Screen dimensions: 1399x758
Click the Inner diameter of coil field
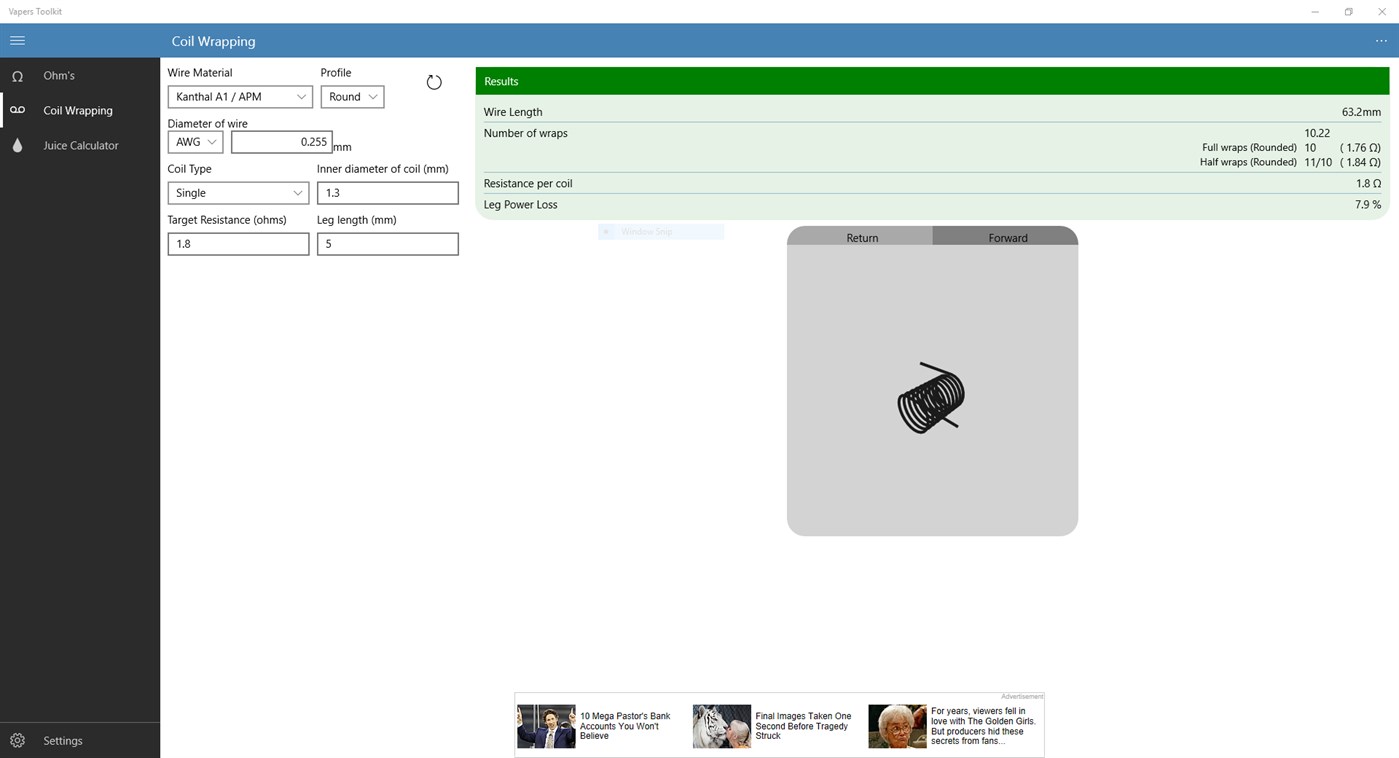(387, 192)
